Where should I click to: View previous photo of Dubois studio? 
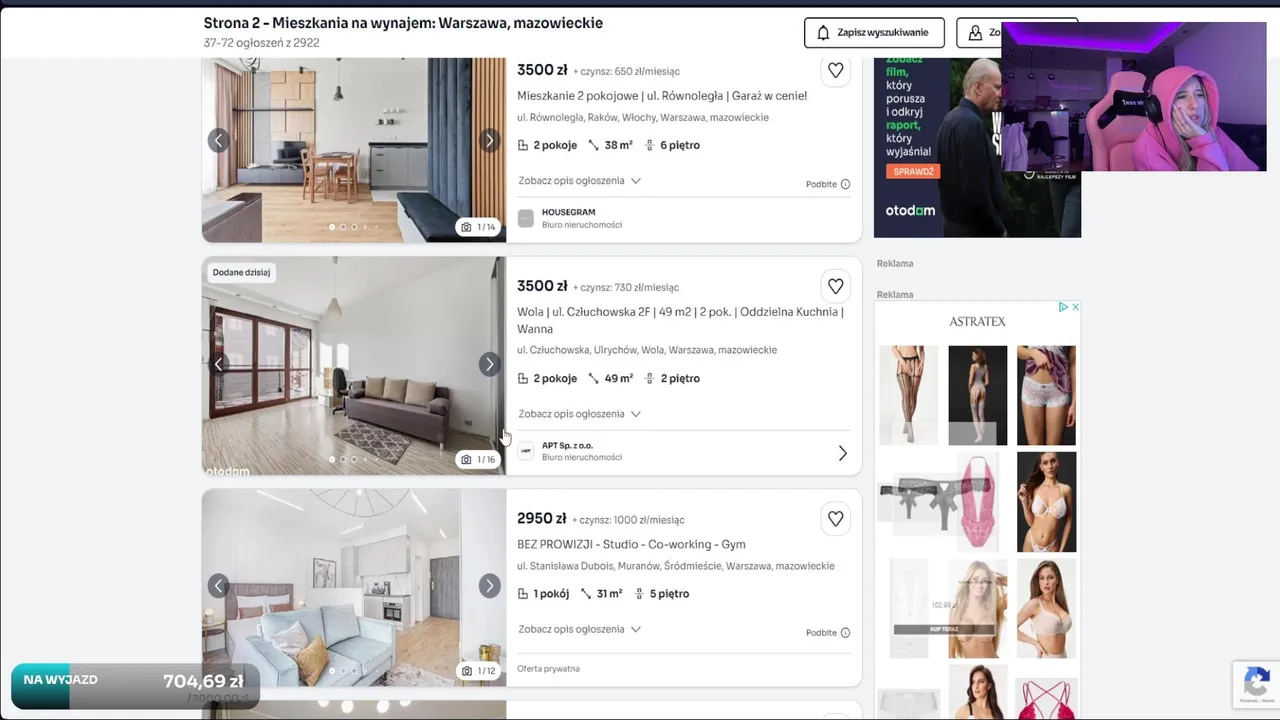(218, 585)
